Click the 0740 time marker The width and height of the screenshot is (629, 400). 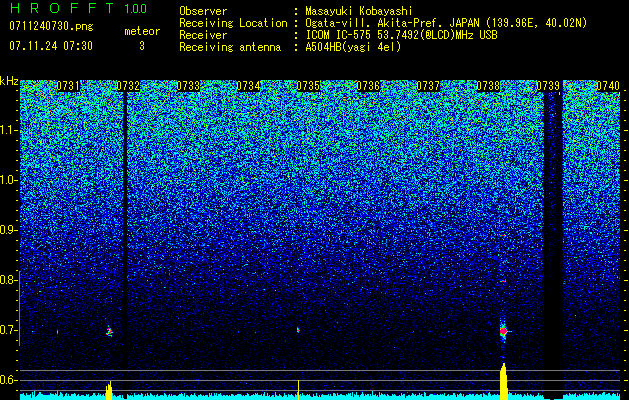tap(608, 86)
